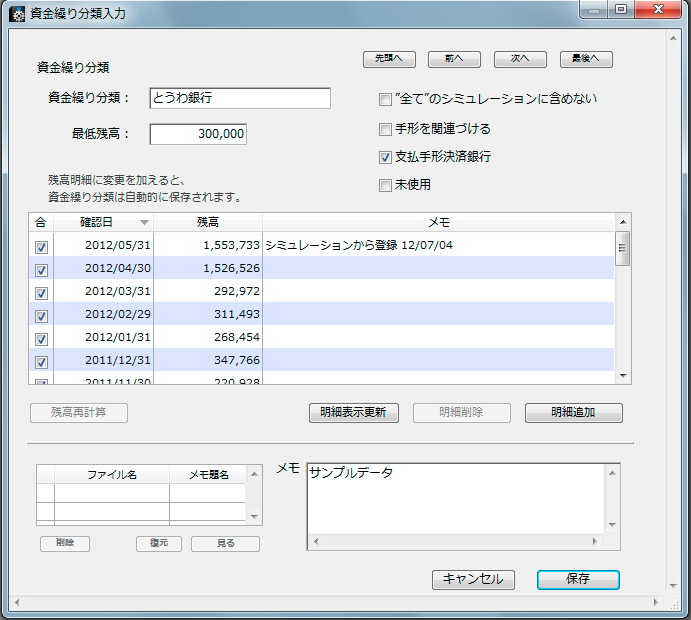Click the app icon in the title bar
691x620 pixels.
click(x=17, y=13)
